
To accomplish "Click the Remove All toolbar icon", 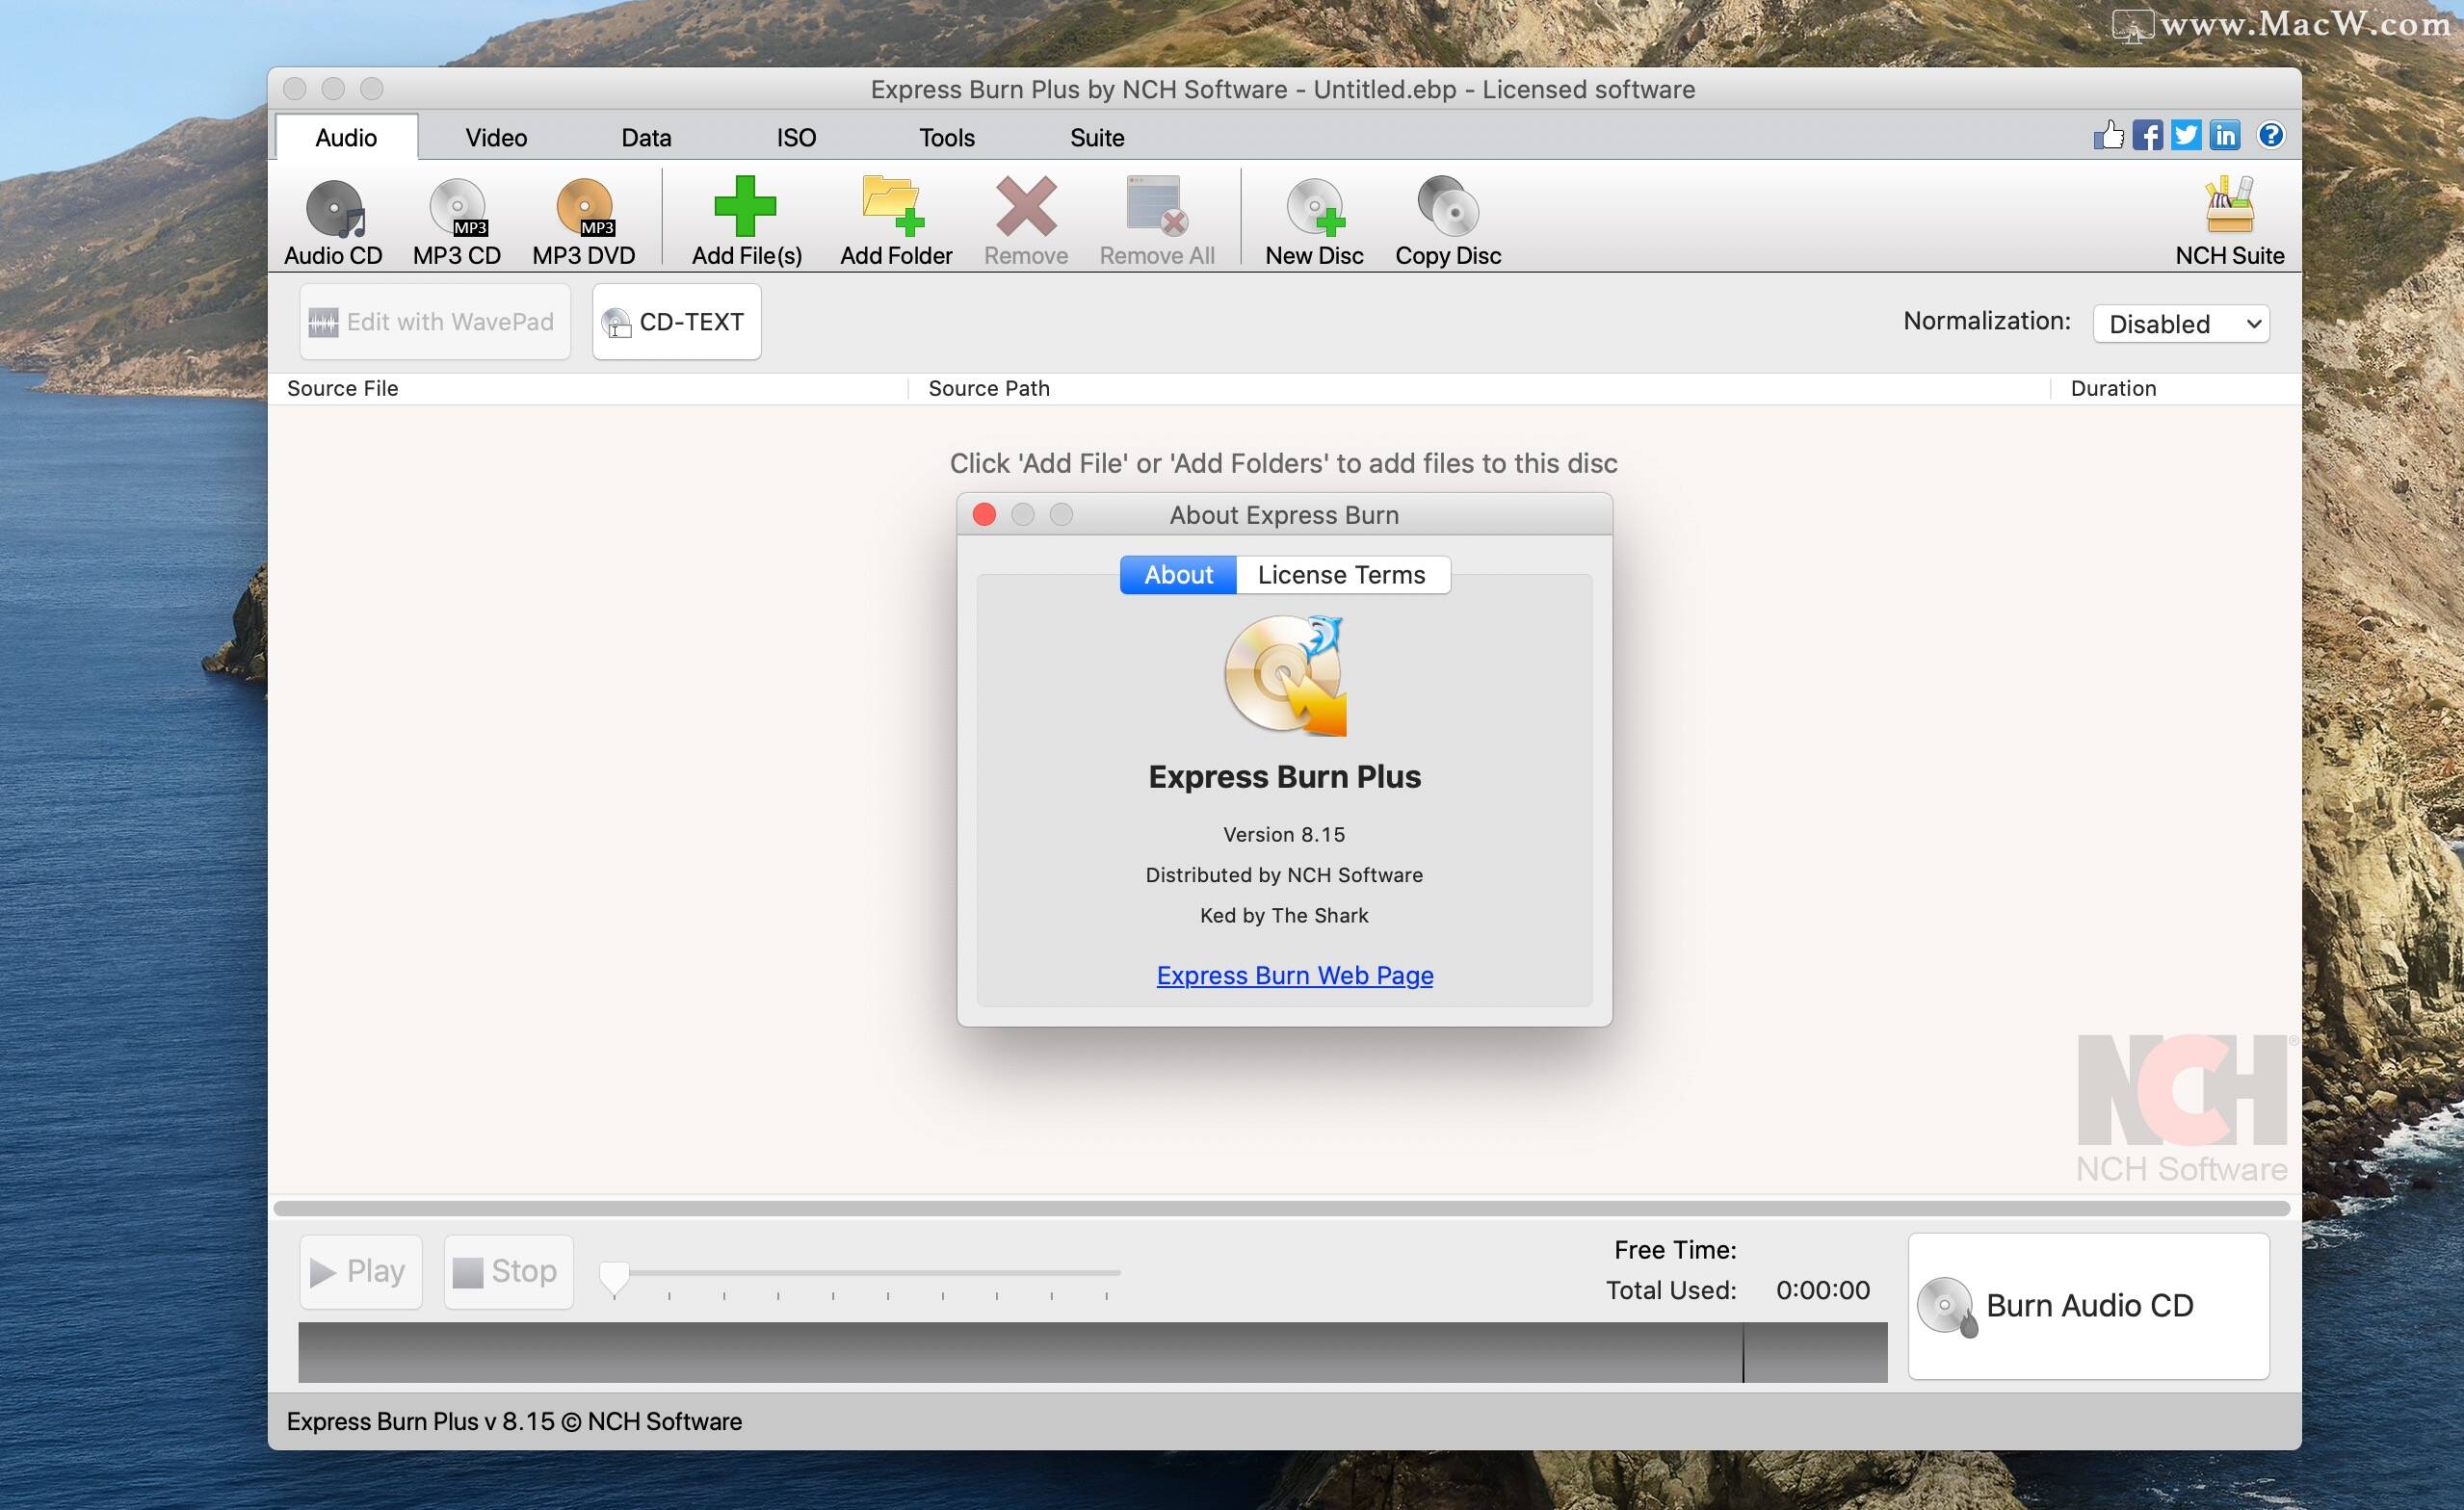I will [x=1157, y=206].
